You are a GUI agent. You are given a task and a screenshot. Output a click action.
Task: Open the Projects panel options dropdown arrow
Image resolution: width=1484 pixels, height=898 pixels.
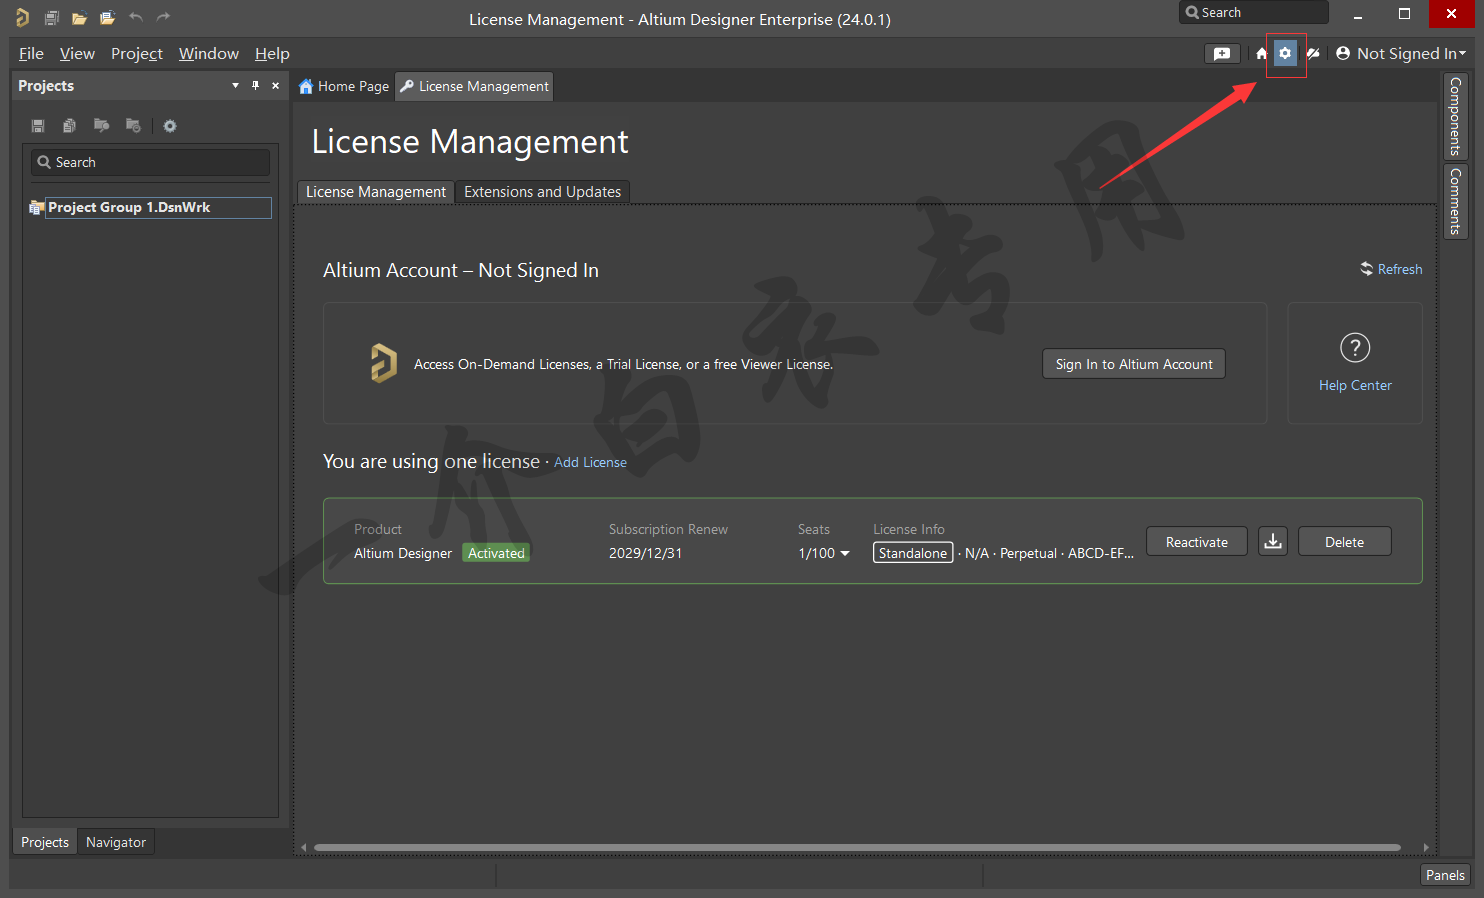click(235, 86)
